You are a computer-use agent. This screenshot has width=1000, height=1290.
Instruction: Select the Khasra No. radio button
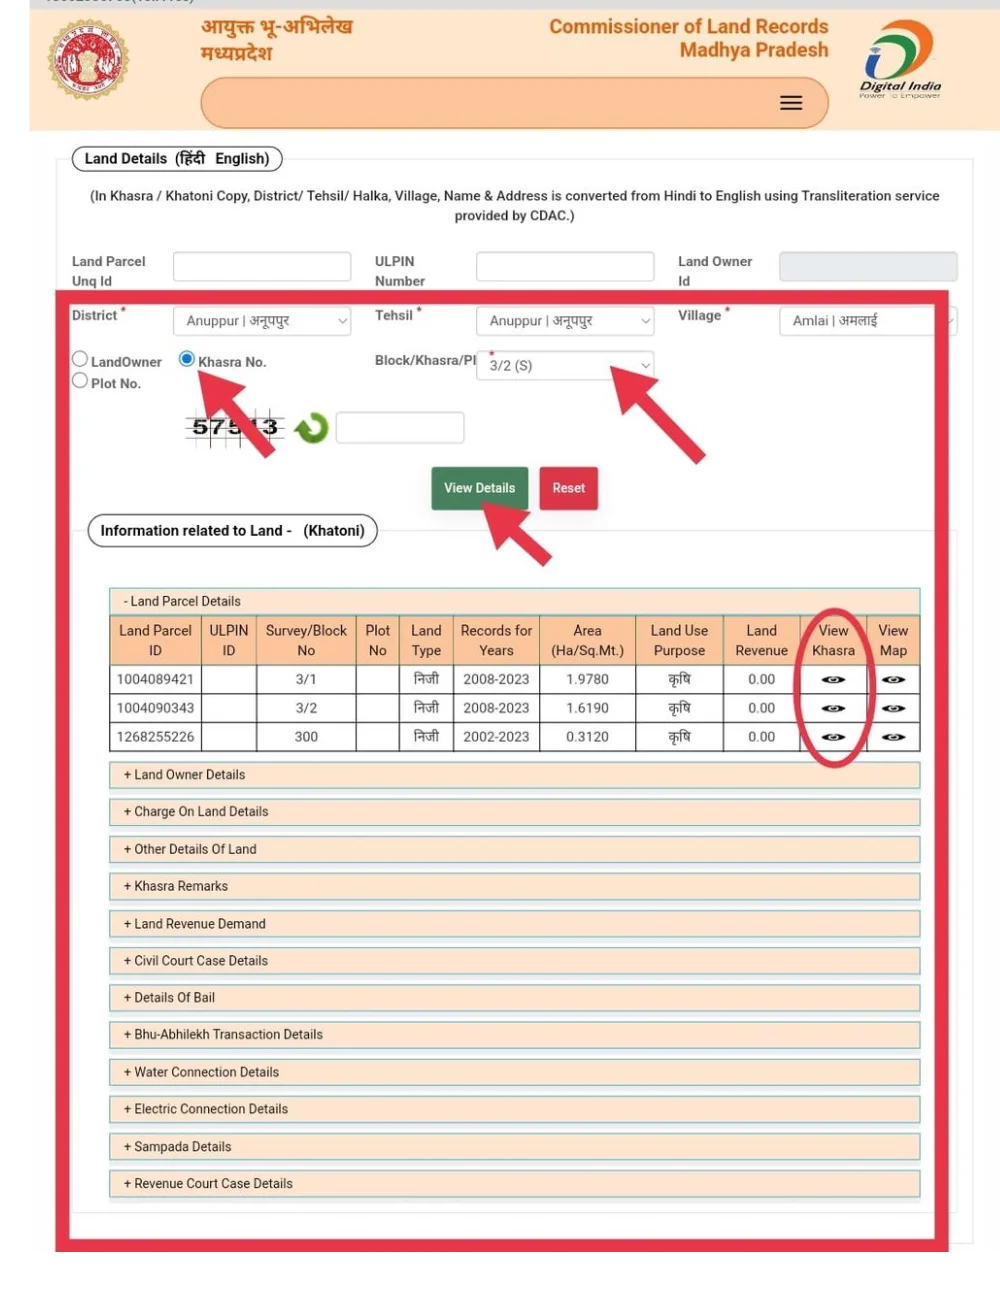pos(187,359)
